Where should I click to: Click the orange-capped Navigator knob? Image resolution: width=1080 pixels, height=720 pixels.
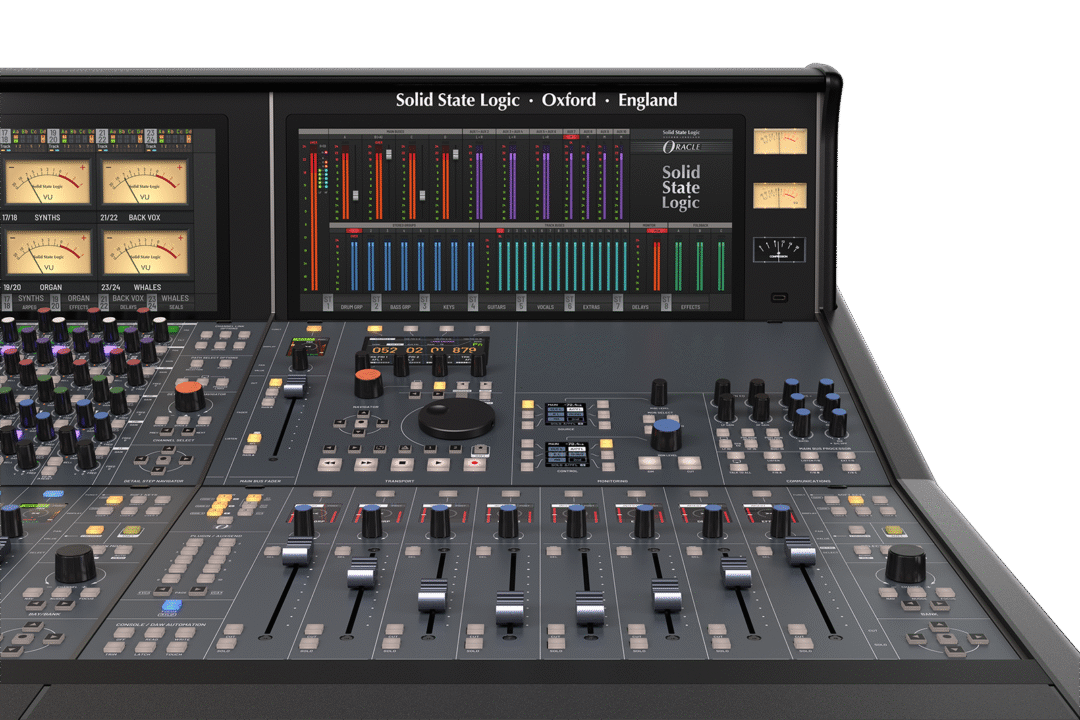[368, 383]
